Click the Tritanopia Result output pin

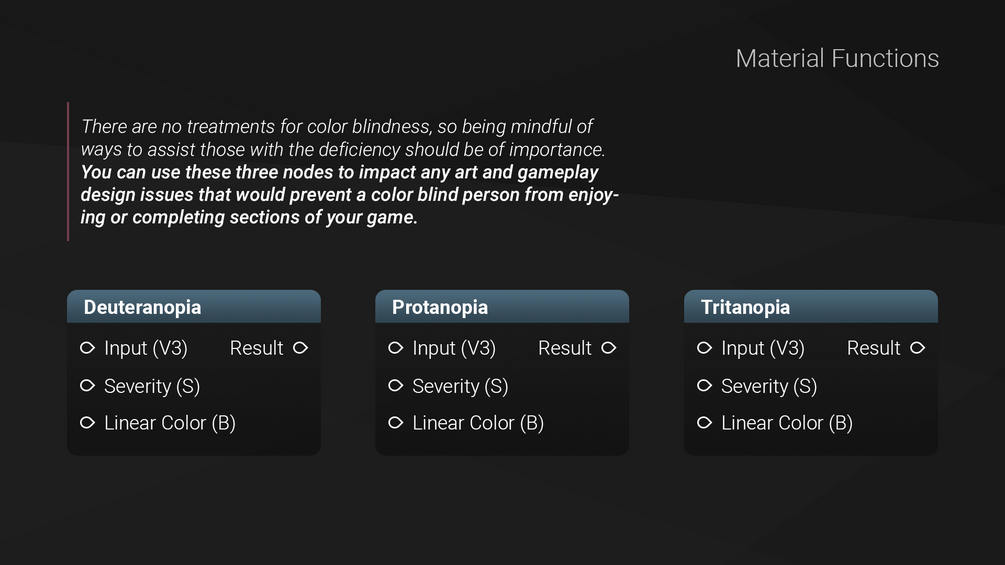[x=918, y=348]
